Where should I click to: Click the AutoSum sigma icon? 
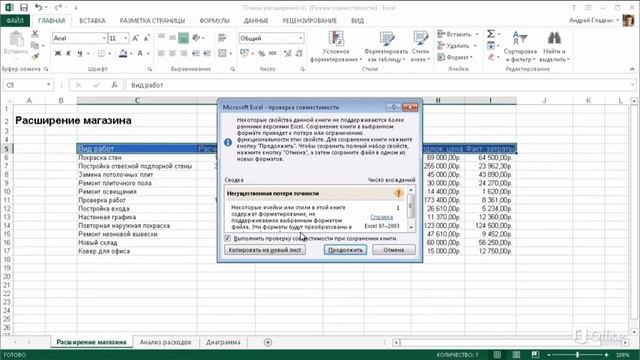tap(491, 34)
